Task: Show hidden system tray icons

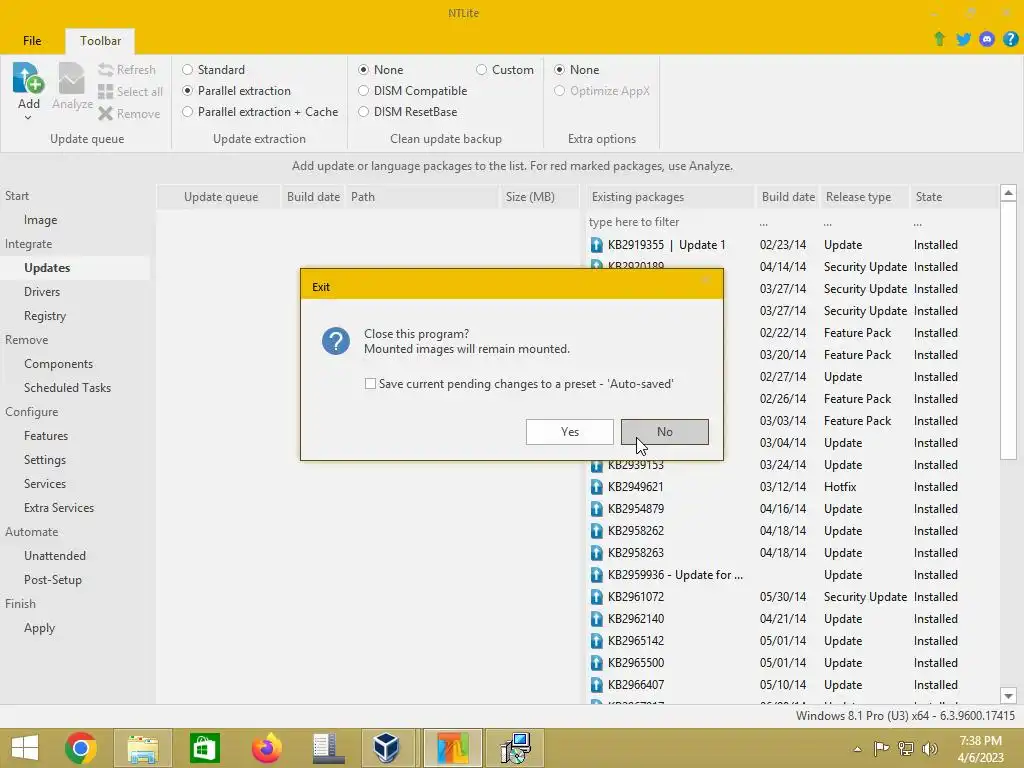Action: [857, 749]
